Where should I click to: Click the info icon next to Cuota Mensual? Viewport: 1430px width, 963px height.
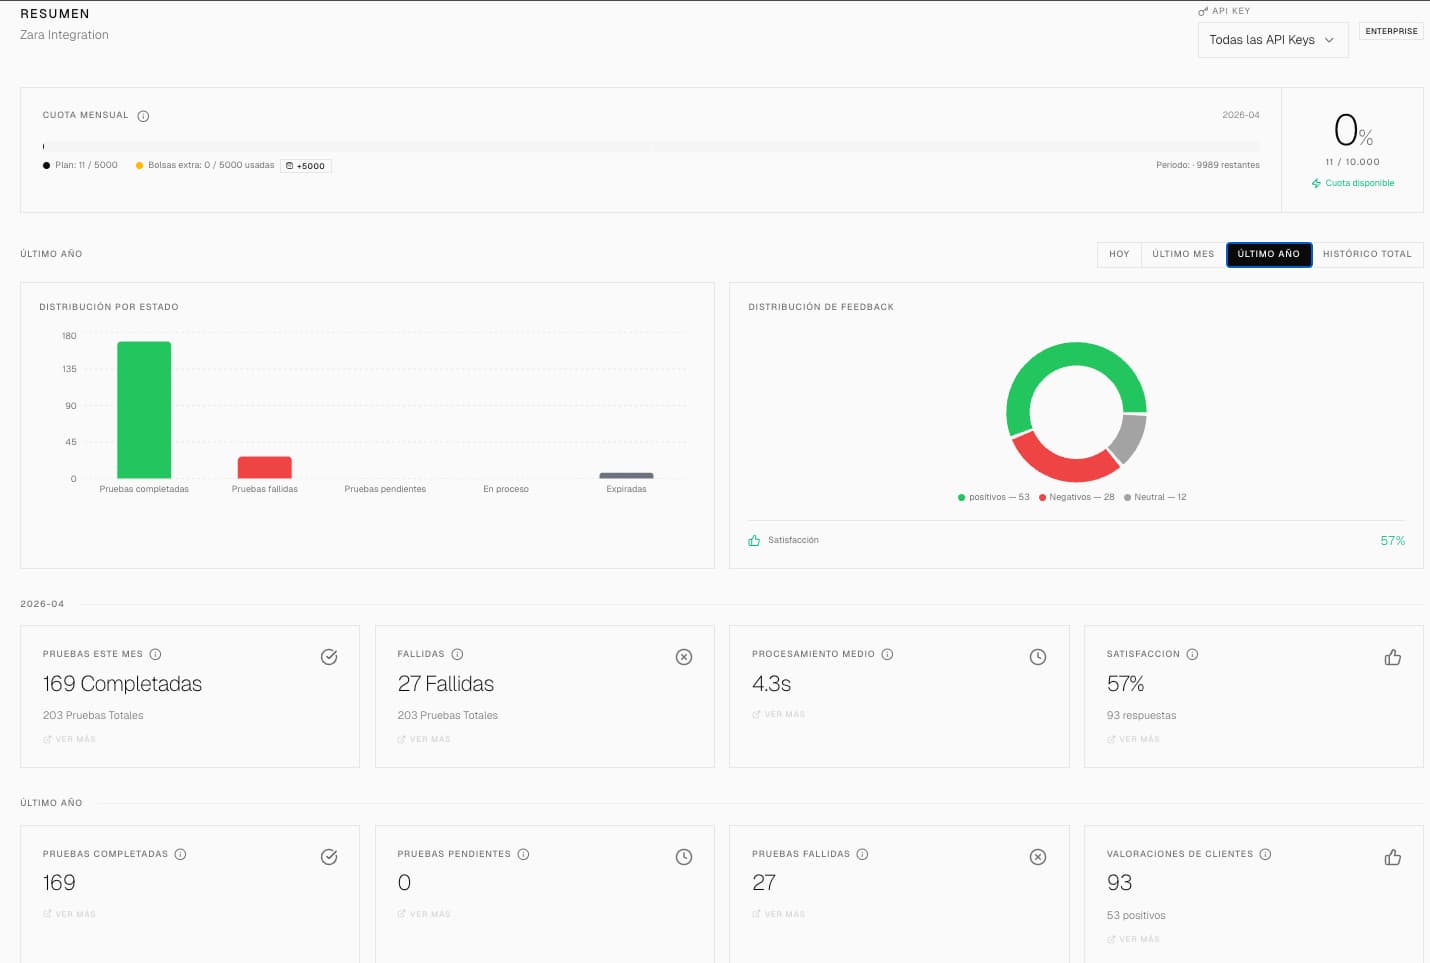[143, 116]
